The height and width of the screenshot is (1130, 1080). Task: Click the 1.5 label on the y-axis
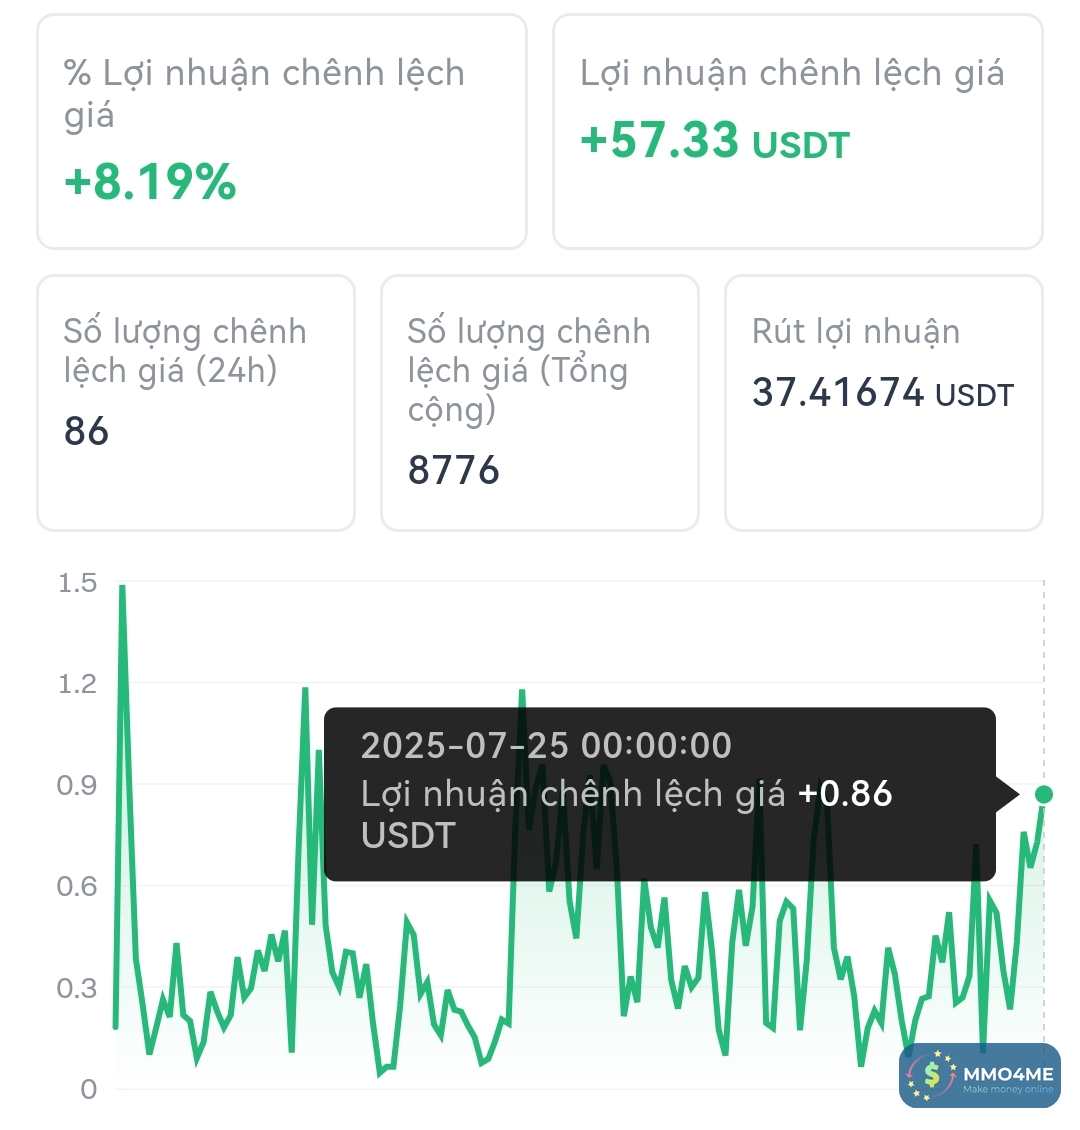pyautogui.click(x=77, y=583)
